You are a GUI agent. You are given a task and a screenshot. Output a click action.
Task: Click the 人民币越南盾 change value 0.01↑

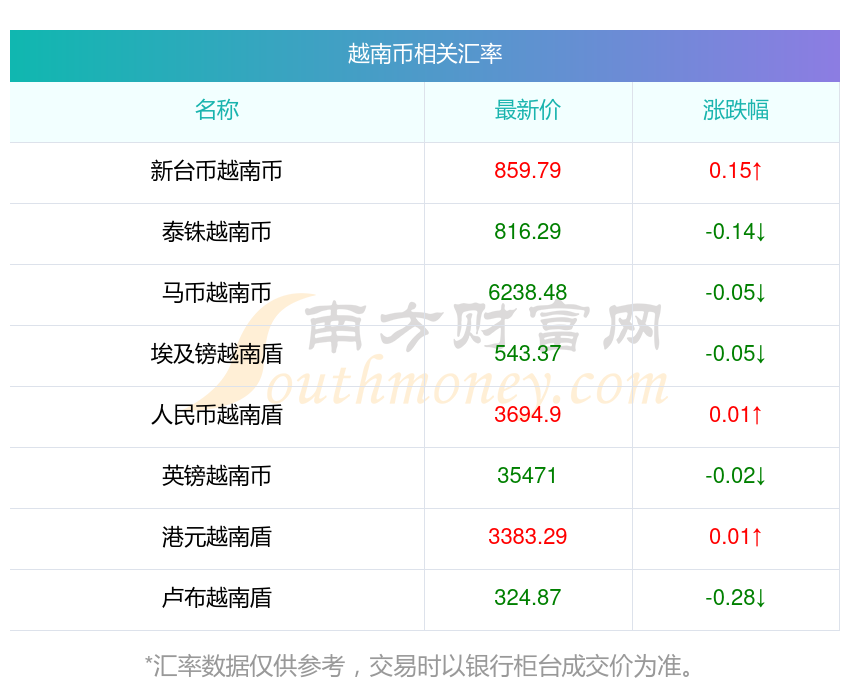(736, 415)
